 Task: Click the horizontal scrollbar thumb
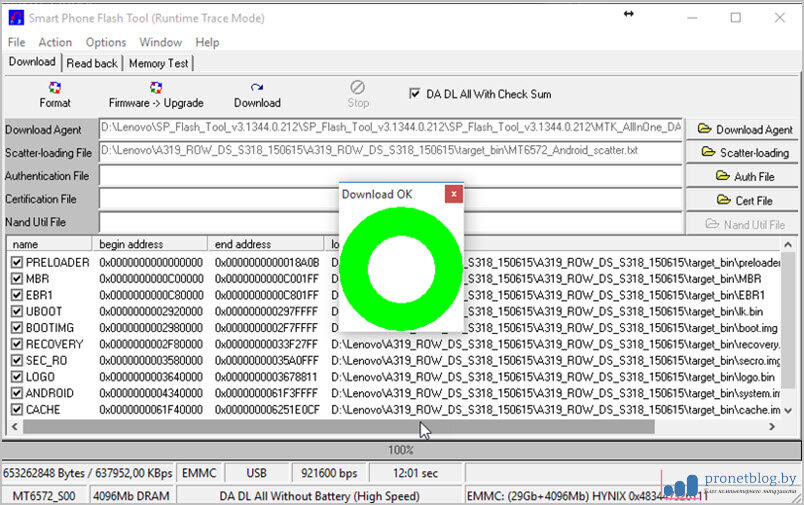338,427
